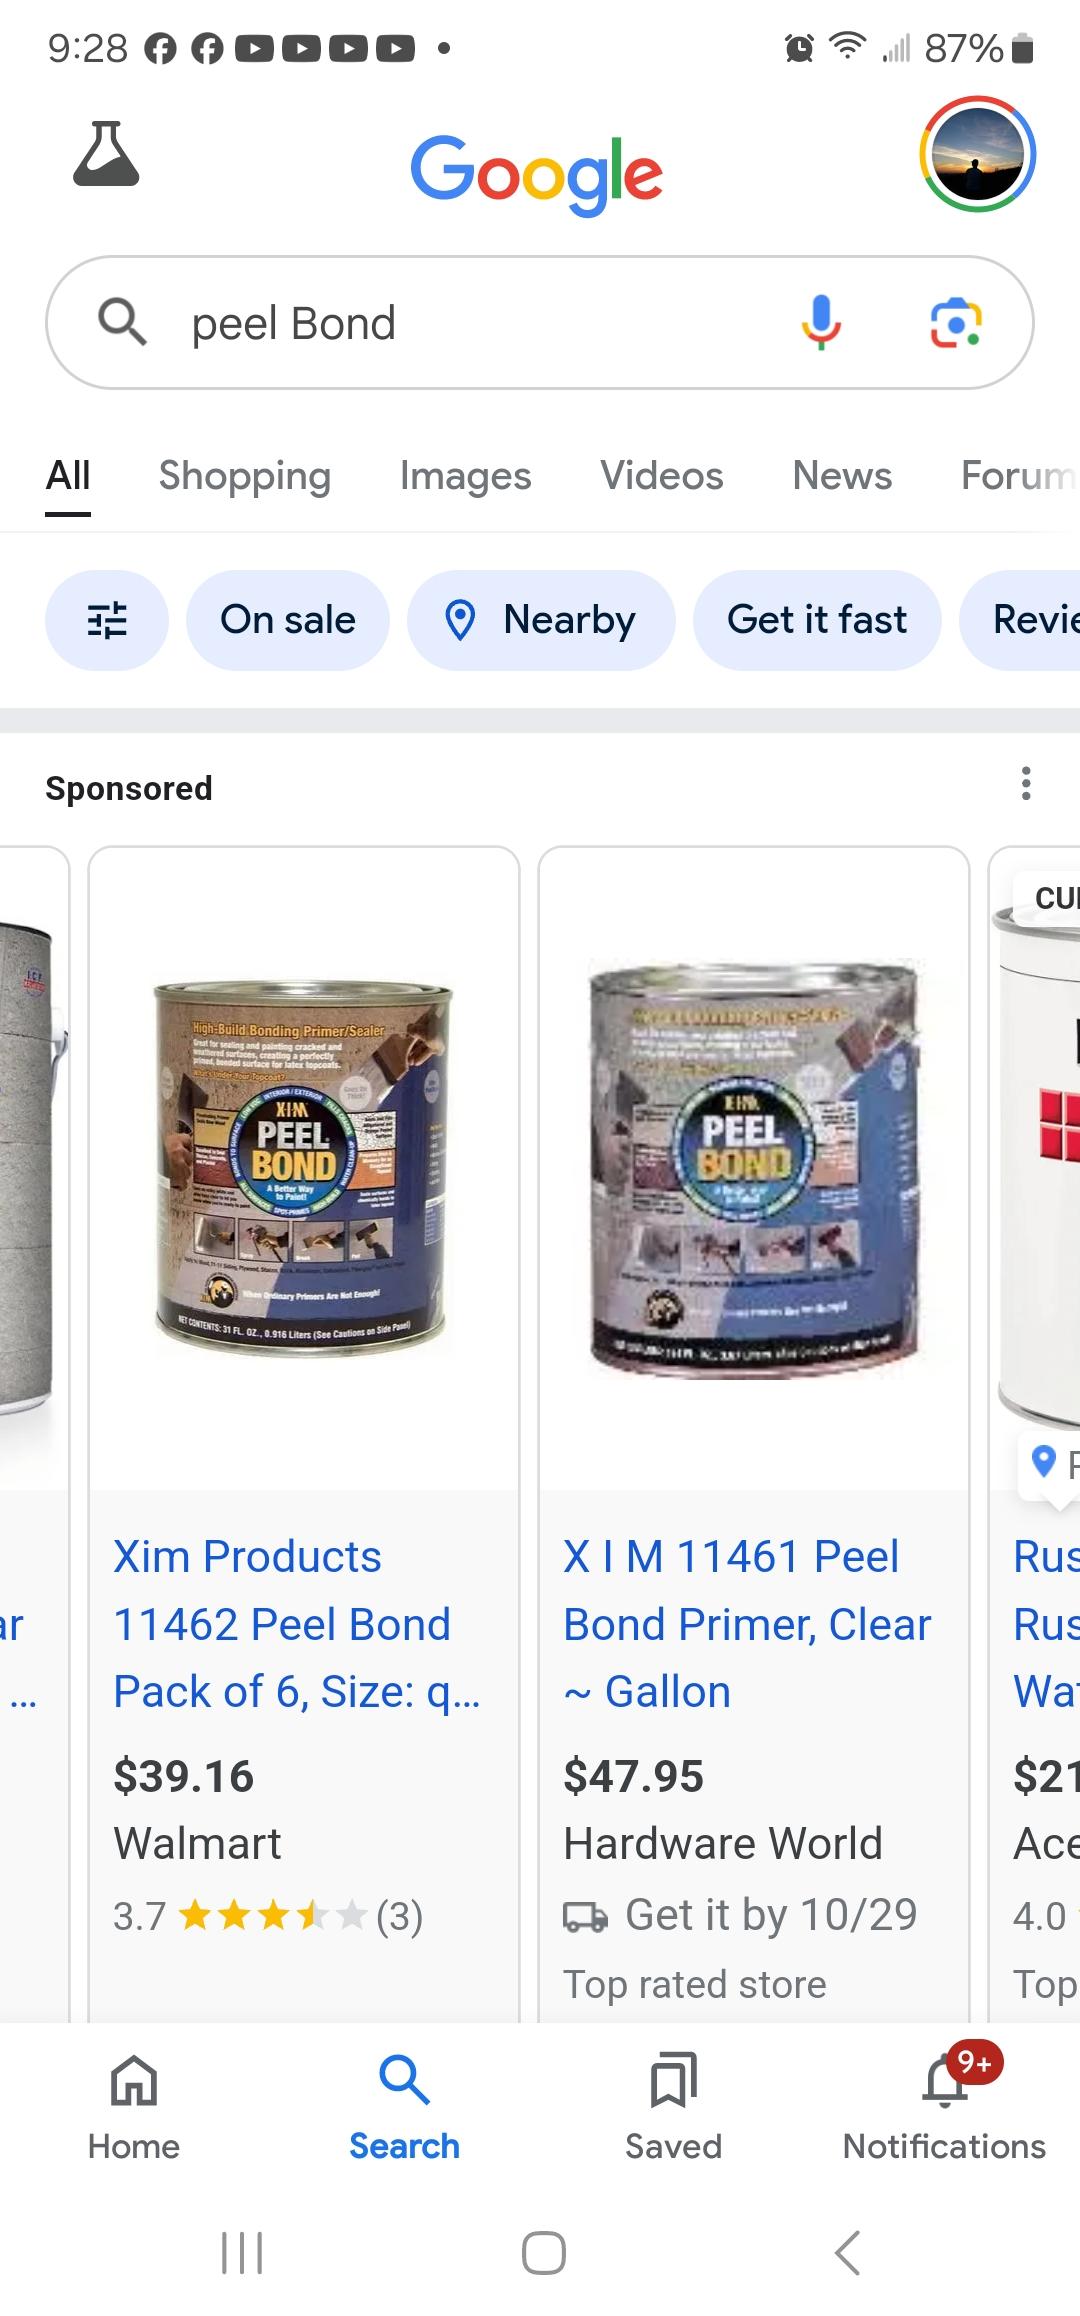Open Search Labs flask icon
Image resolution: width=1080 pixels, height=2316 pixels.
[106, 154]
